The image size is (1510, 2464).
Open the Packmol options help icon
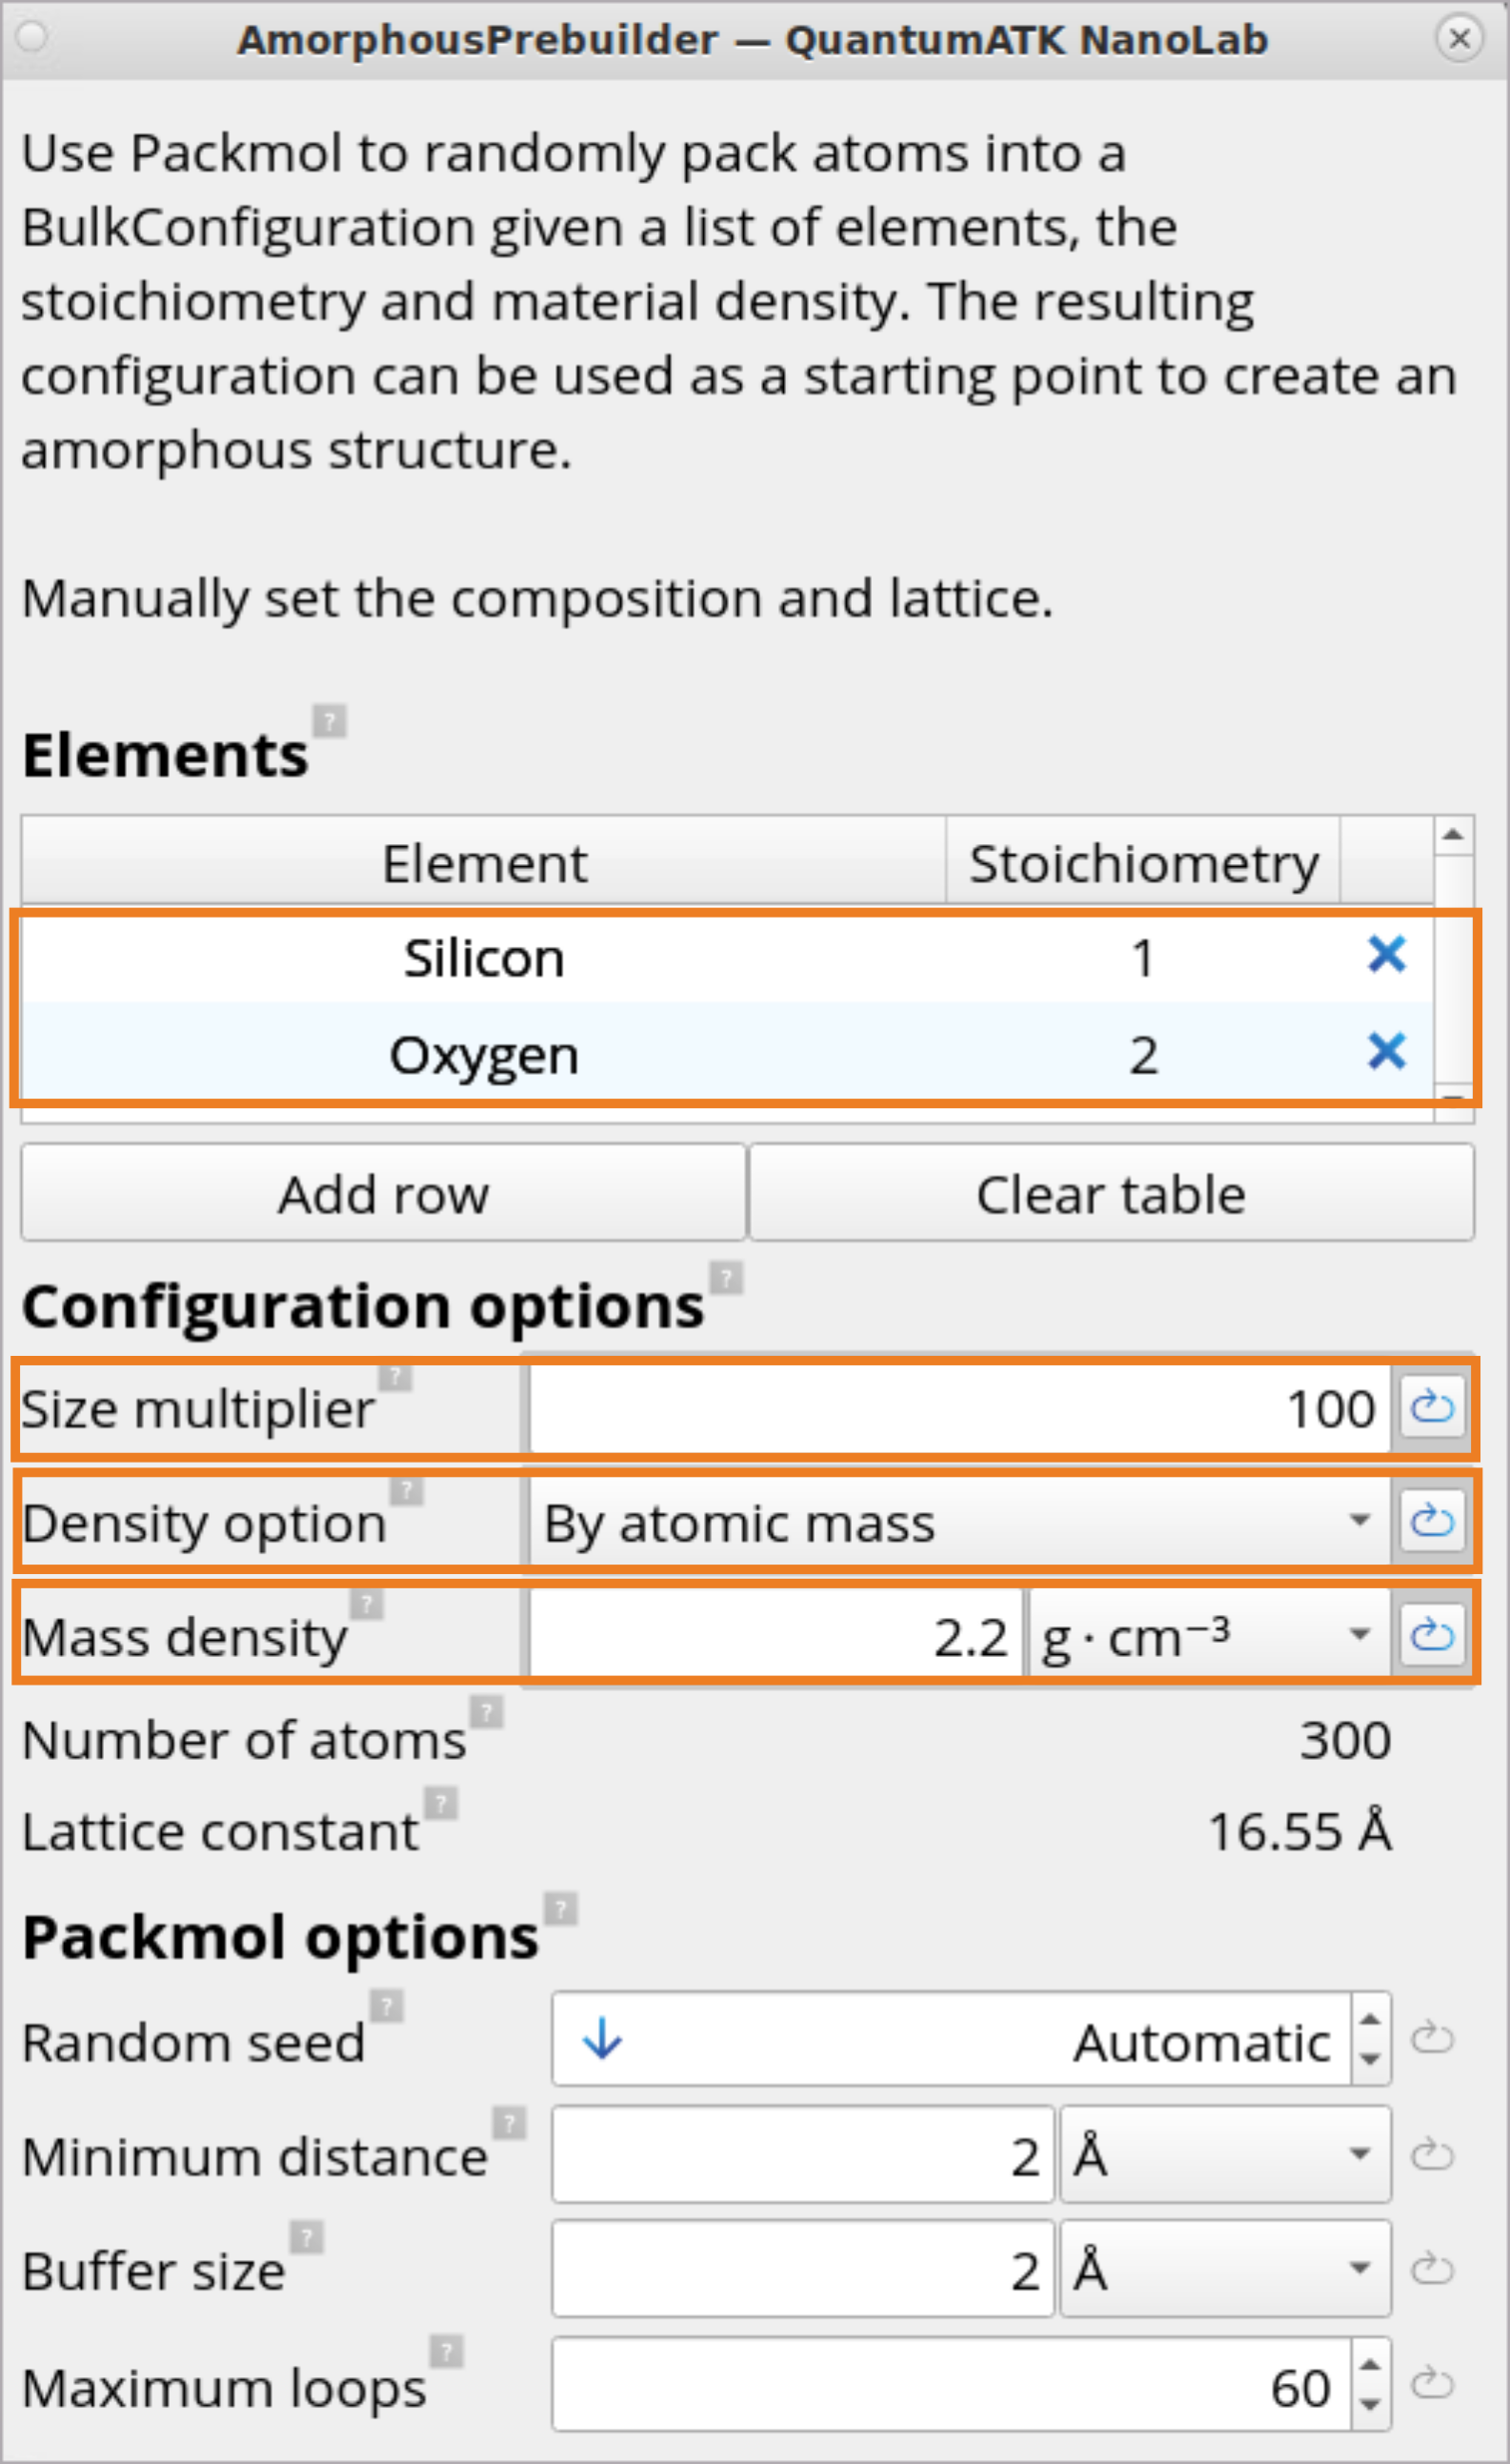(561, 1908)
